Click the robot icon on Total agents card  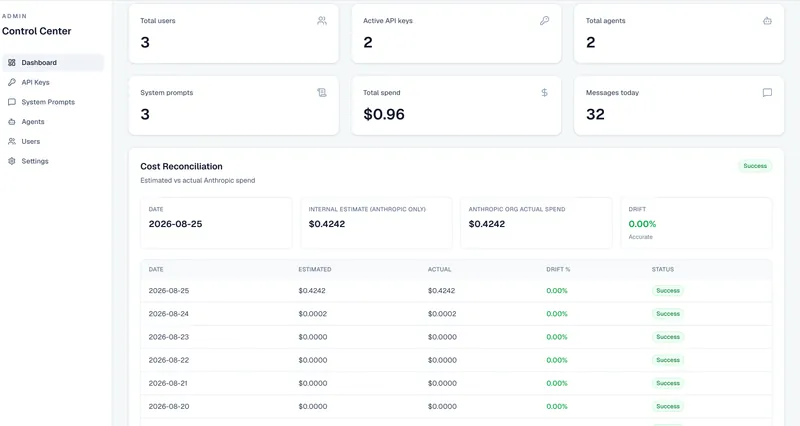[x=767, y=21]
